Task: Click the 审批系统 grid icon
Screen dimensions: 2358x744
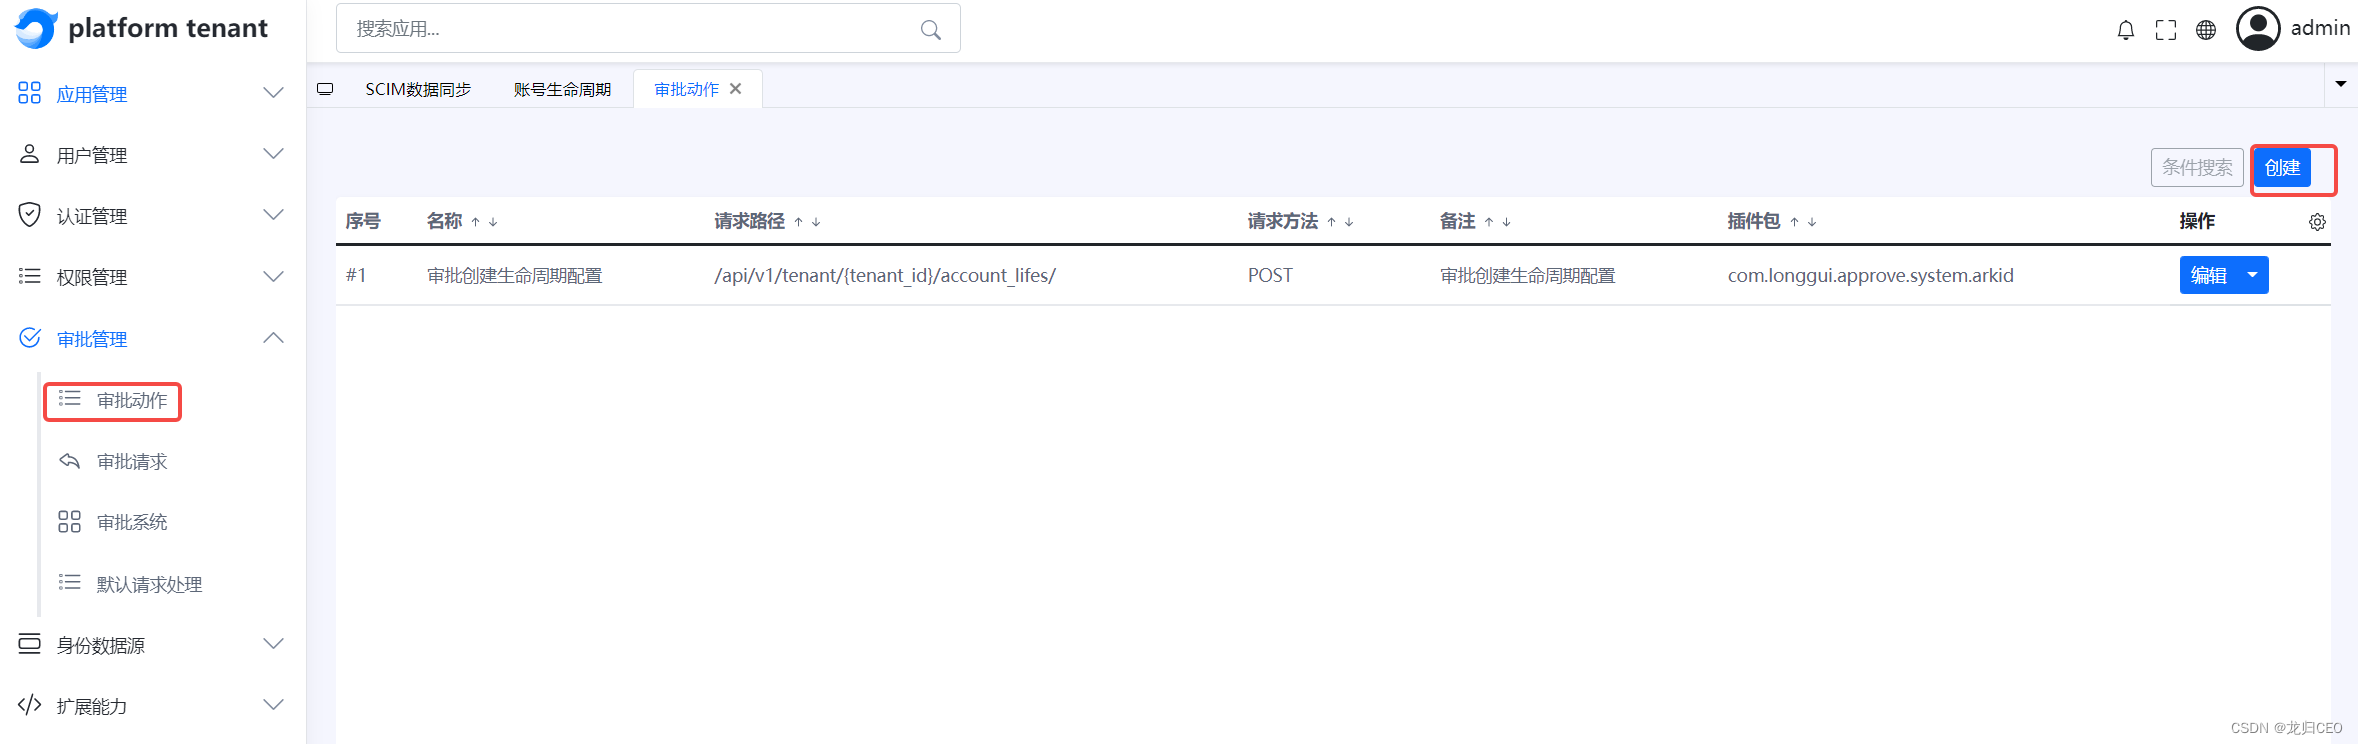Action: click(x=69, y=522)
